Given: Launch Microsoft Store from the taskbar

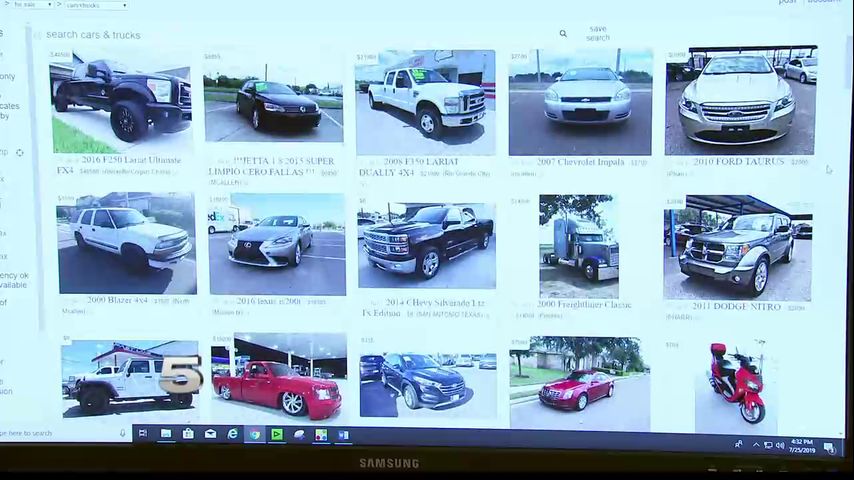Looking at the screenshot, I should pos(188,434).
